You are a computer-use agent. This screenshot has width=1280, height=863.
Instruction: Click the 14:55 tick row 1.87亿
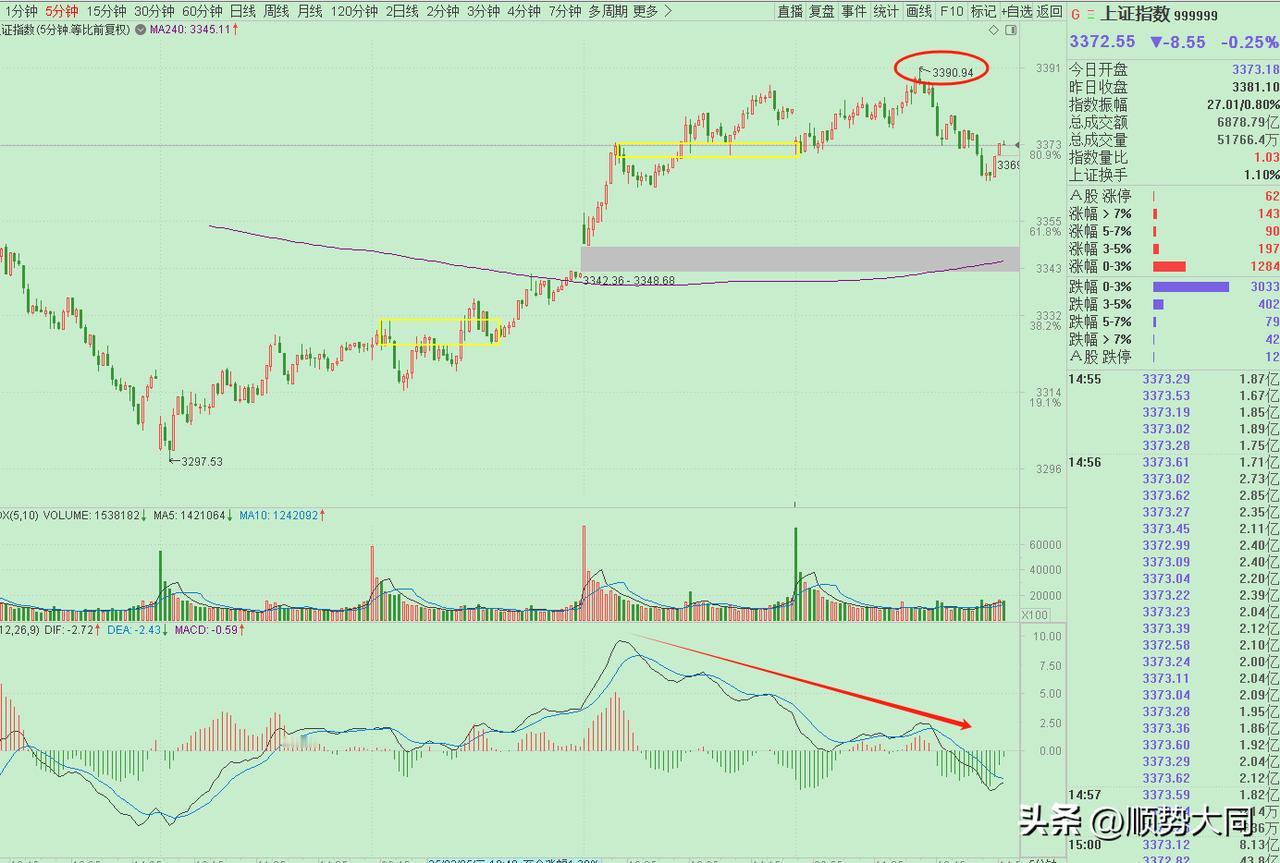(x=1174, y=379)
